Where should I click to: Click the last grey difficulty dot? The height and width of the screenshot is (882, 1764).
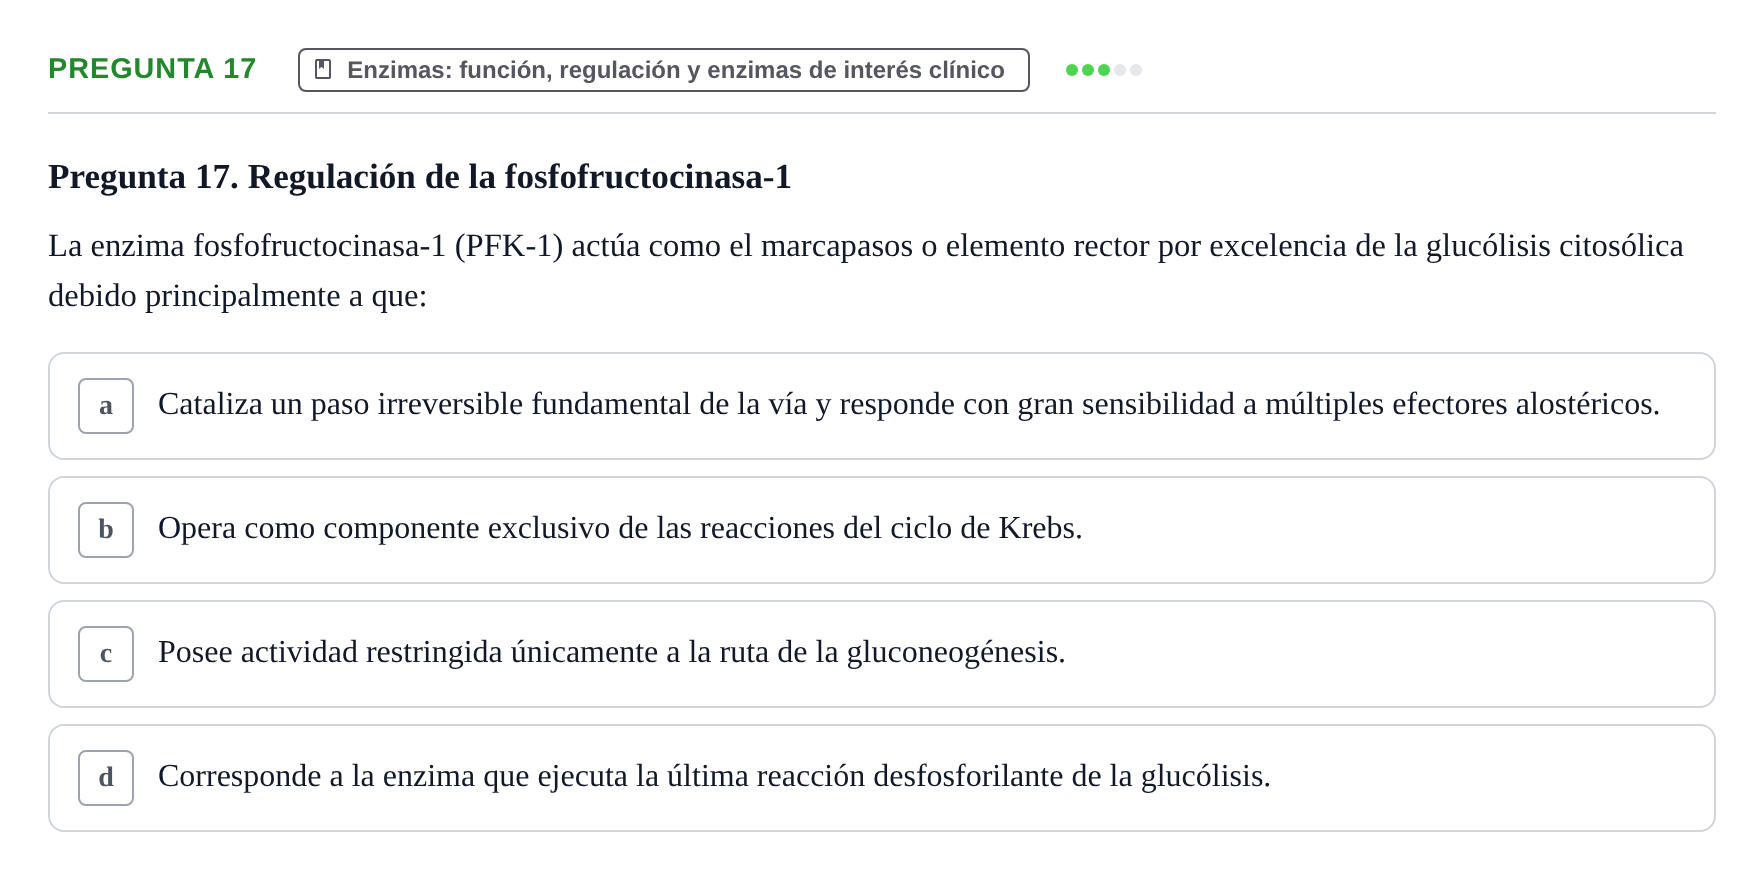click(1136, 70)
